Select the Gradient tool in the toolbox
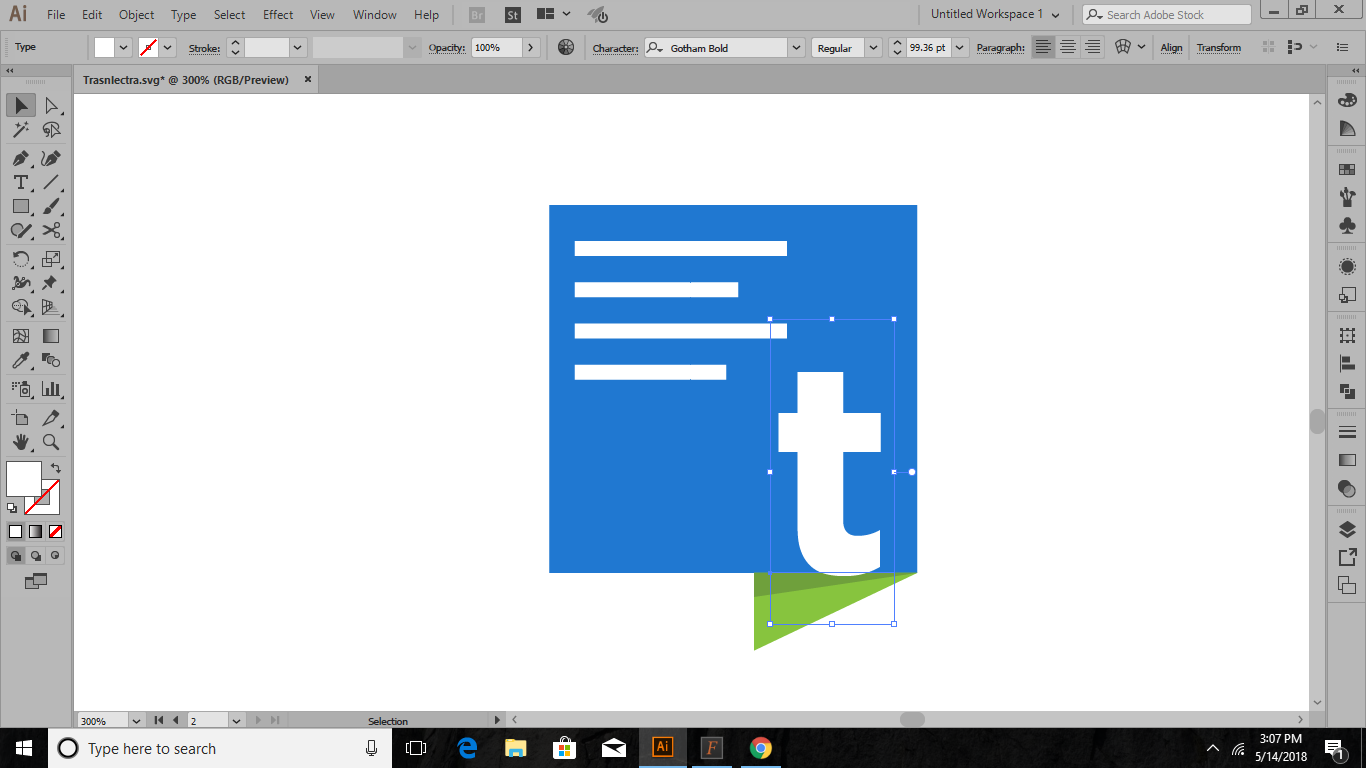This screenshot has height=768, width=1366. (x=51, y=336)
